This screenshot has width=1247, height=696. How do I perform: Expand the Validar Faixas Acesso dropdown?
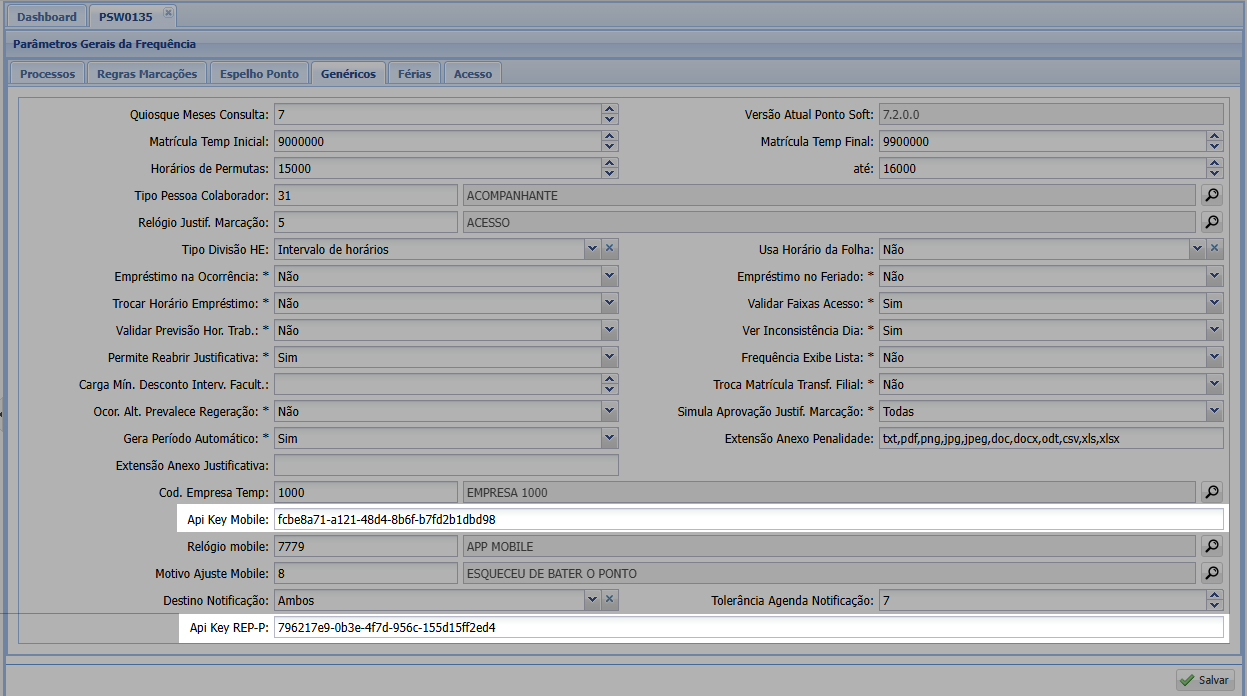[1215, 303]
